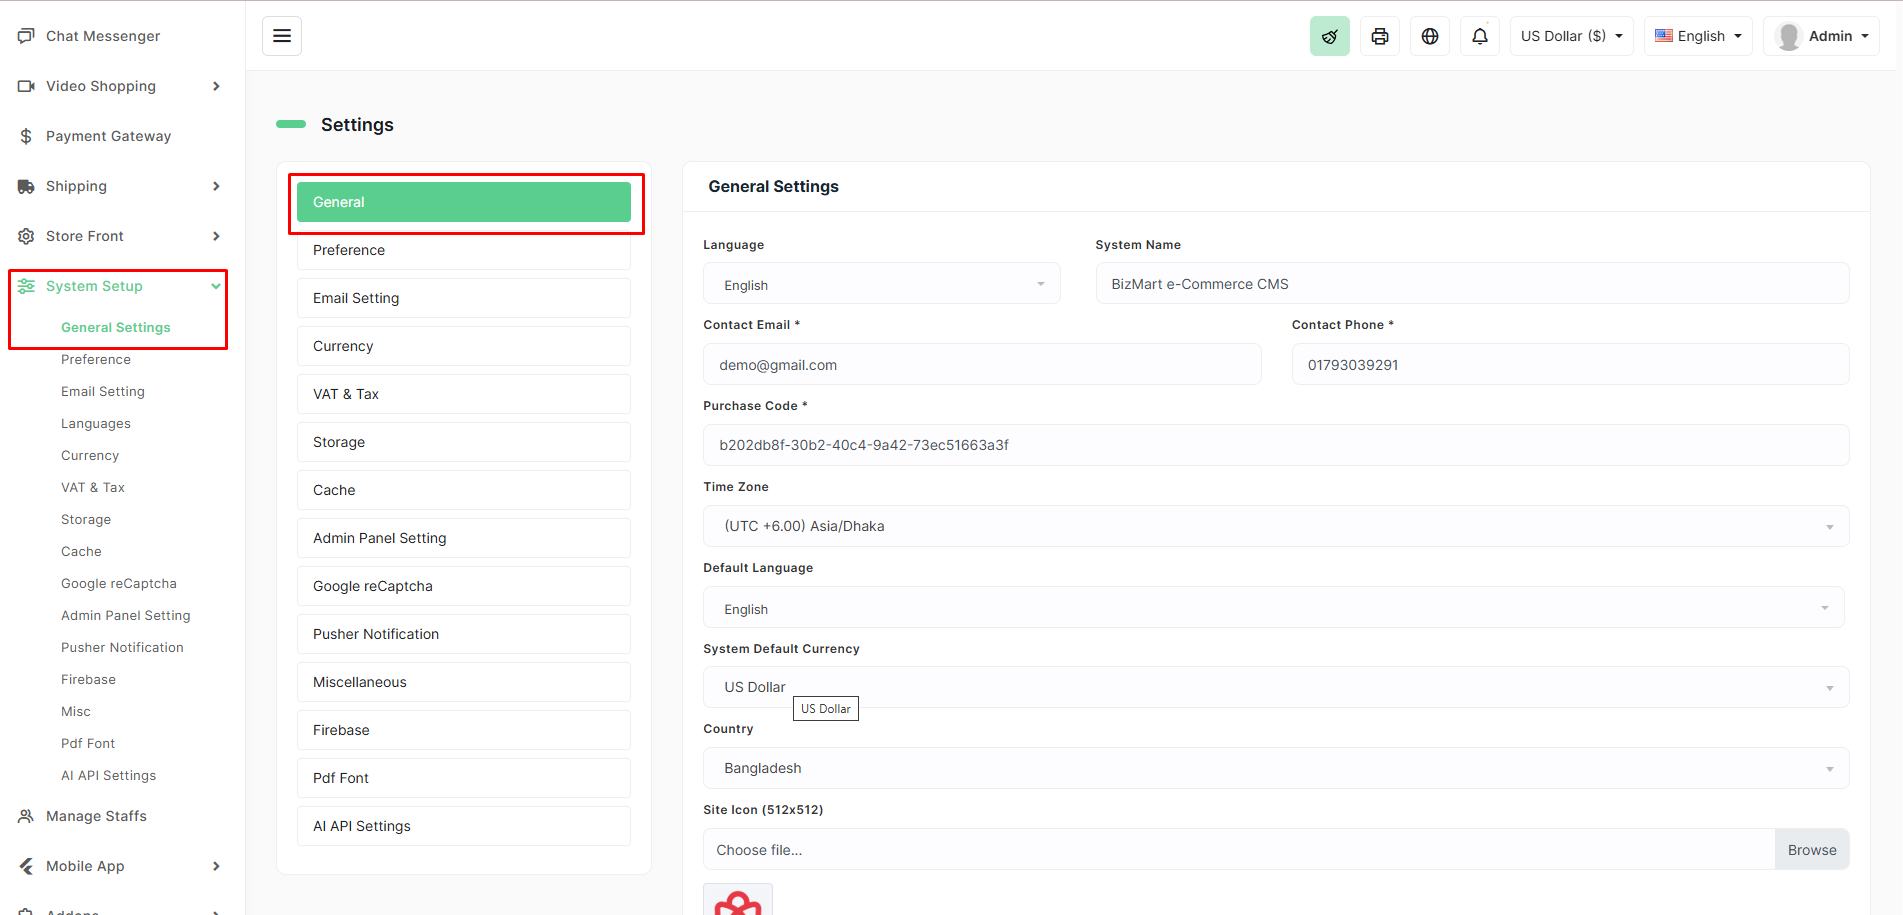
Task: Open the US Dollar currency dropdown in header
Action: 1570,36
